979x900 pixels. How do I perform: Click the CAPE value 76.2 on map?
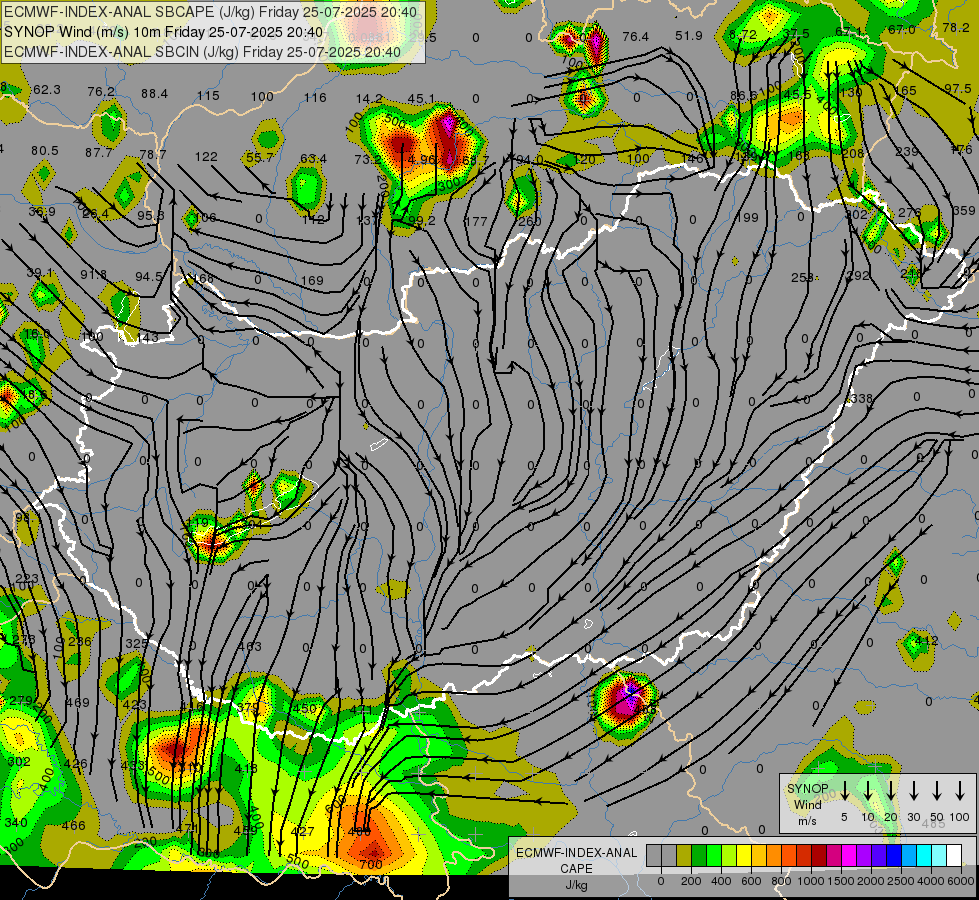pos(101,92)
